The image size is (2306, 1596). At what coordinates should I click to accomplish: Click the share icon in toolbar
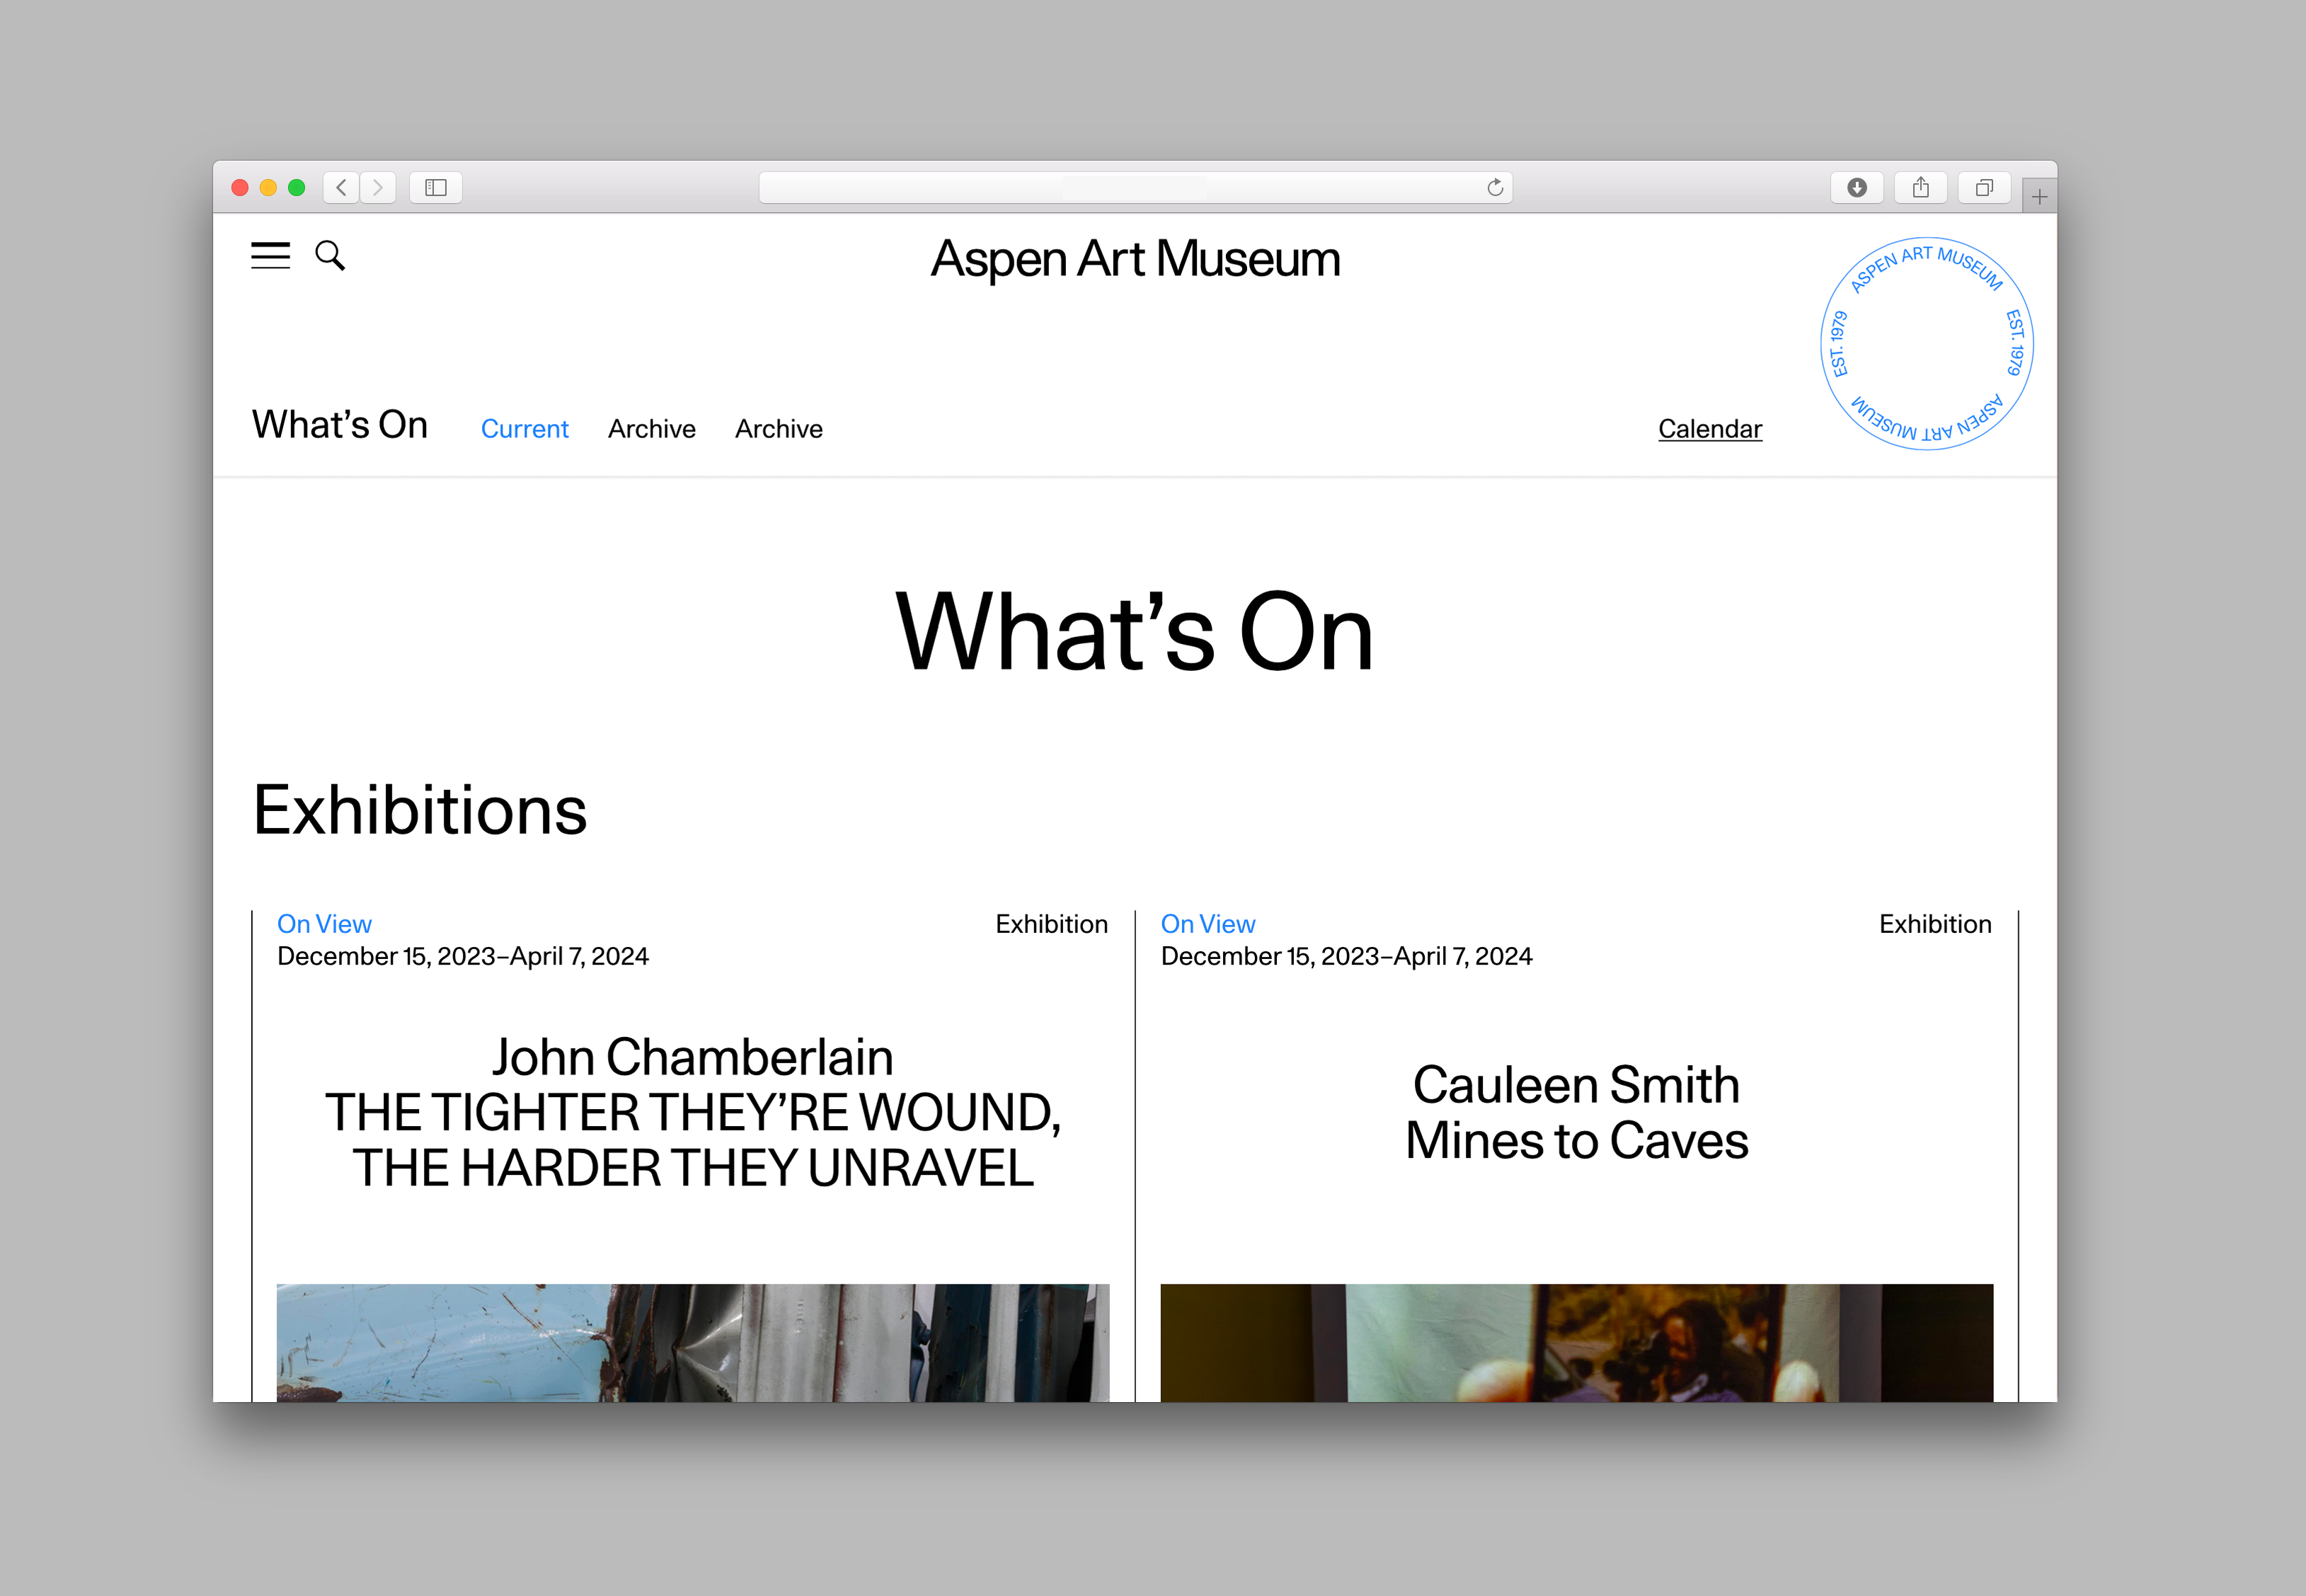point(1920,187)
